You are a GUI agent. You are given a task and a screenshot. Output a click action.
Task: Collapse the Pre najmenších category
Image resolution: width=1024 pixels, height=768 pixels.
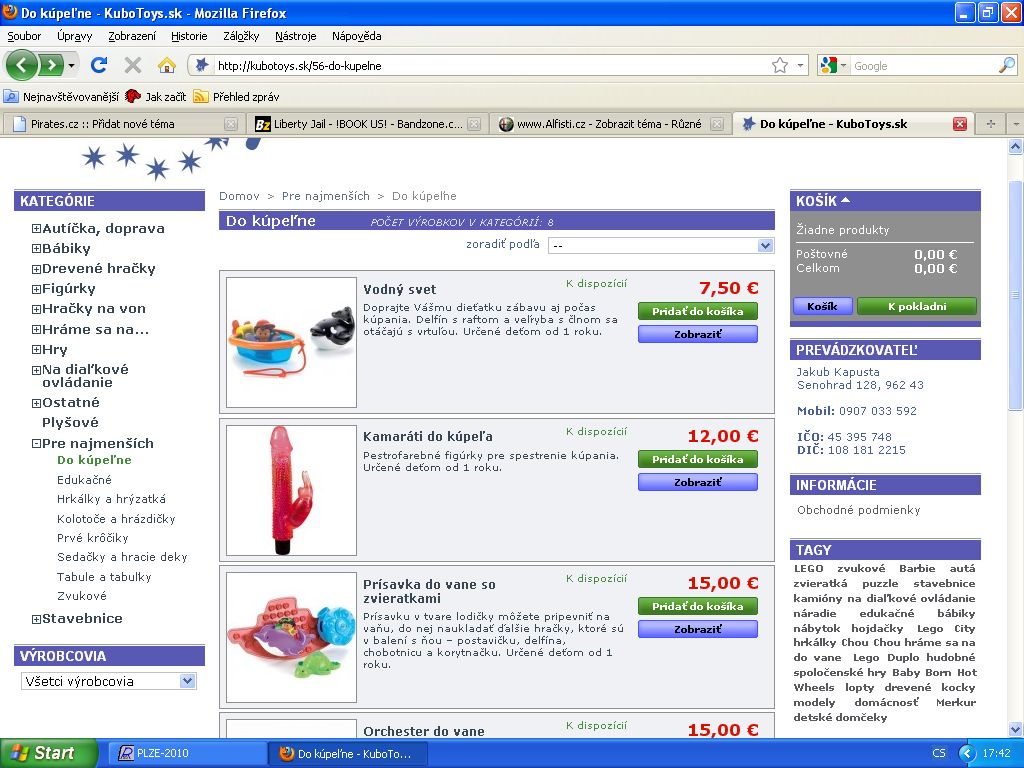[x=36, y=444]
